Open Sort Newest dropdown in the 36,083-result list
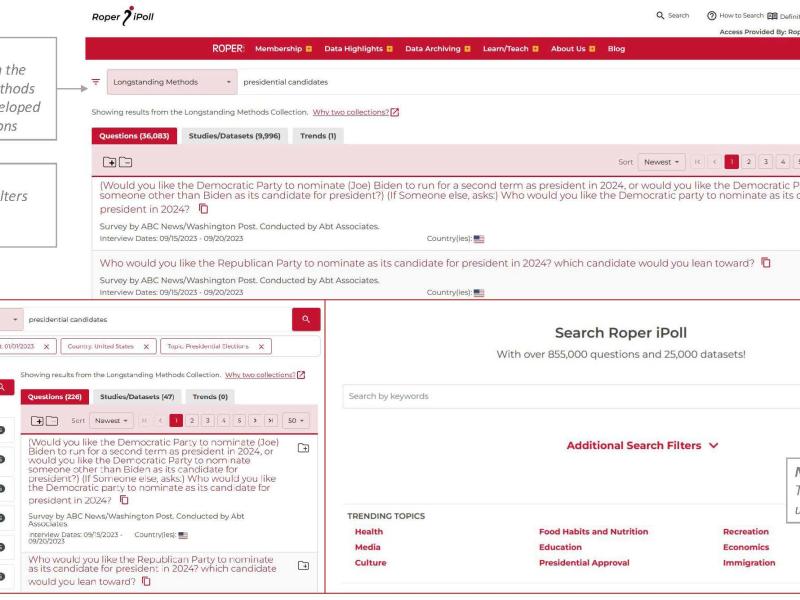 tap(661, 162)
